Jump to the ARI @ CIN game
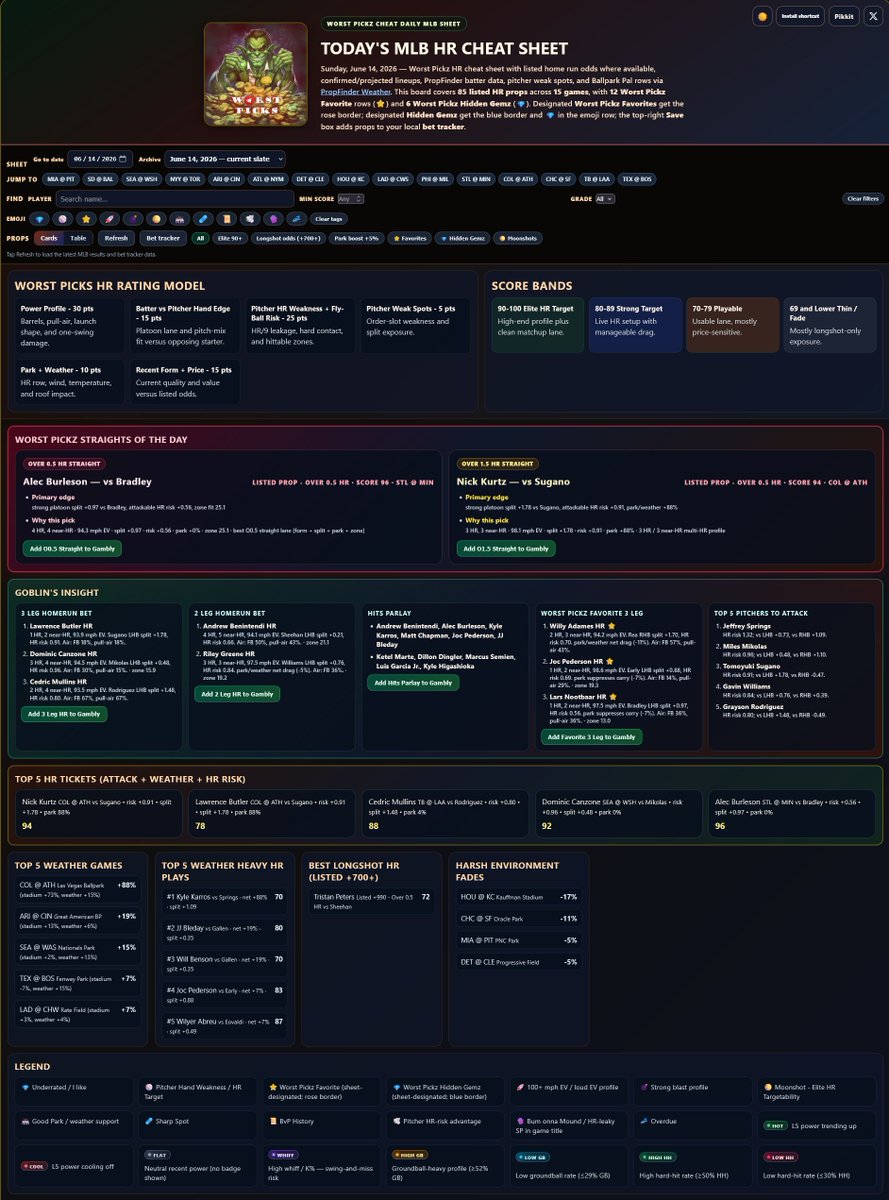Screen dimensions: 889x1200 click(226, 179)
